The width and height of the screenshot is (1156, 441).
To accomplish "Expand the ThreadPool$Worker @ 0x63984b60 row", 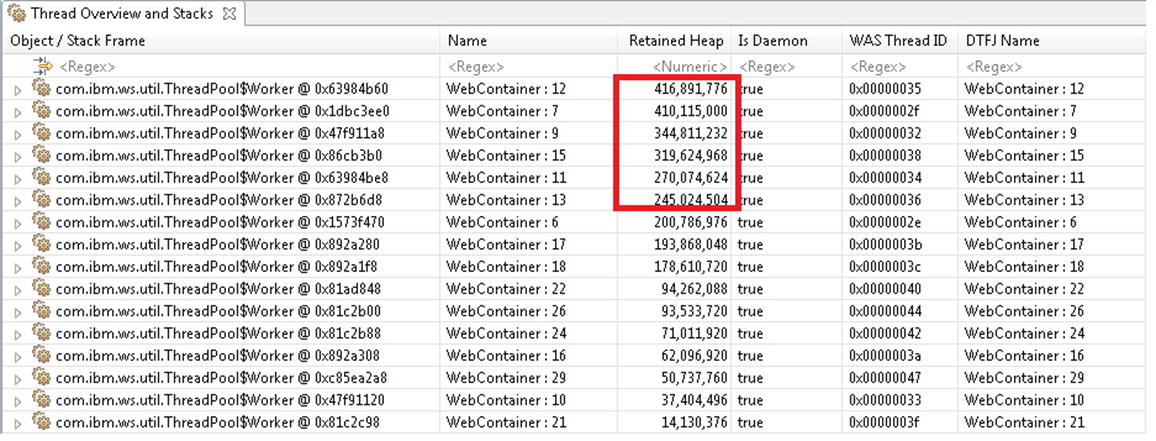I will (16, 89).
